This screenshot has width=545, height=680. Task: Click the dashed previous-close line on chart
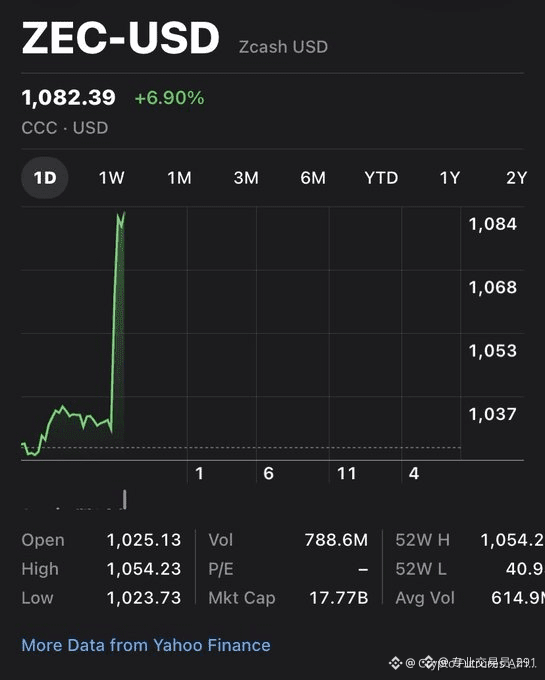[x=241, y=447]
